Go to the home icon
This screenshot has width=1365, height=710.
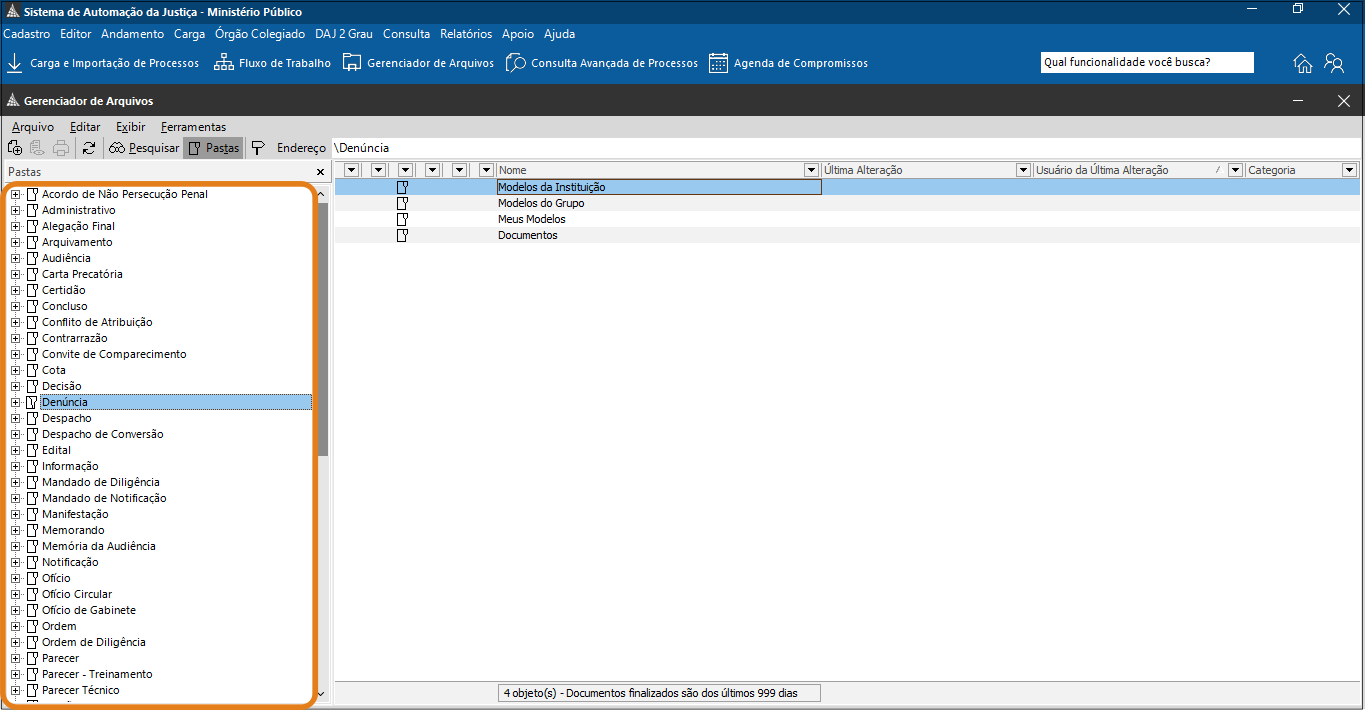tap(1303, 63)
